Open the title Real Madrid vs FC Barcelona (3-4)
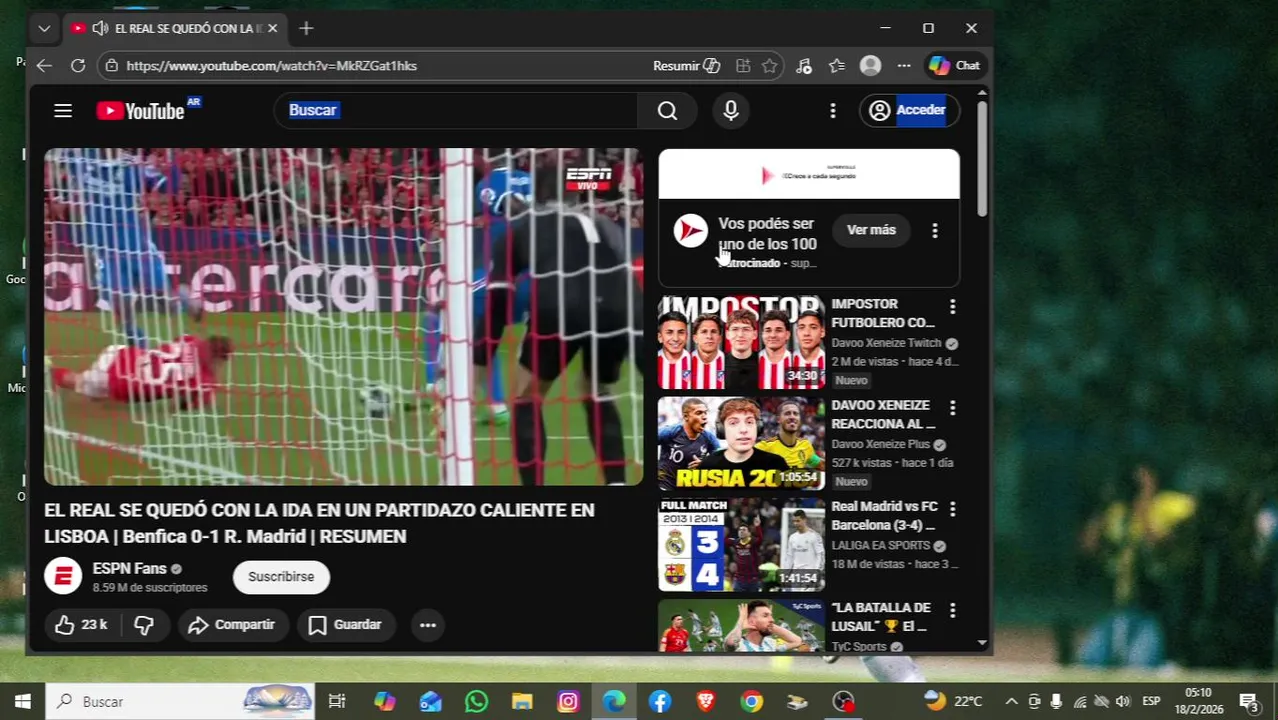This screenshot has height=720, width=1278. [x=884, y=515]
